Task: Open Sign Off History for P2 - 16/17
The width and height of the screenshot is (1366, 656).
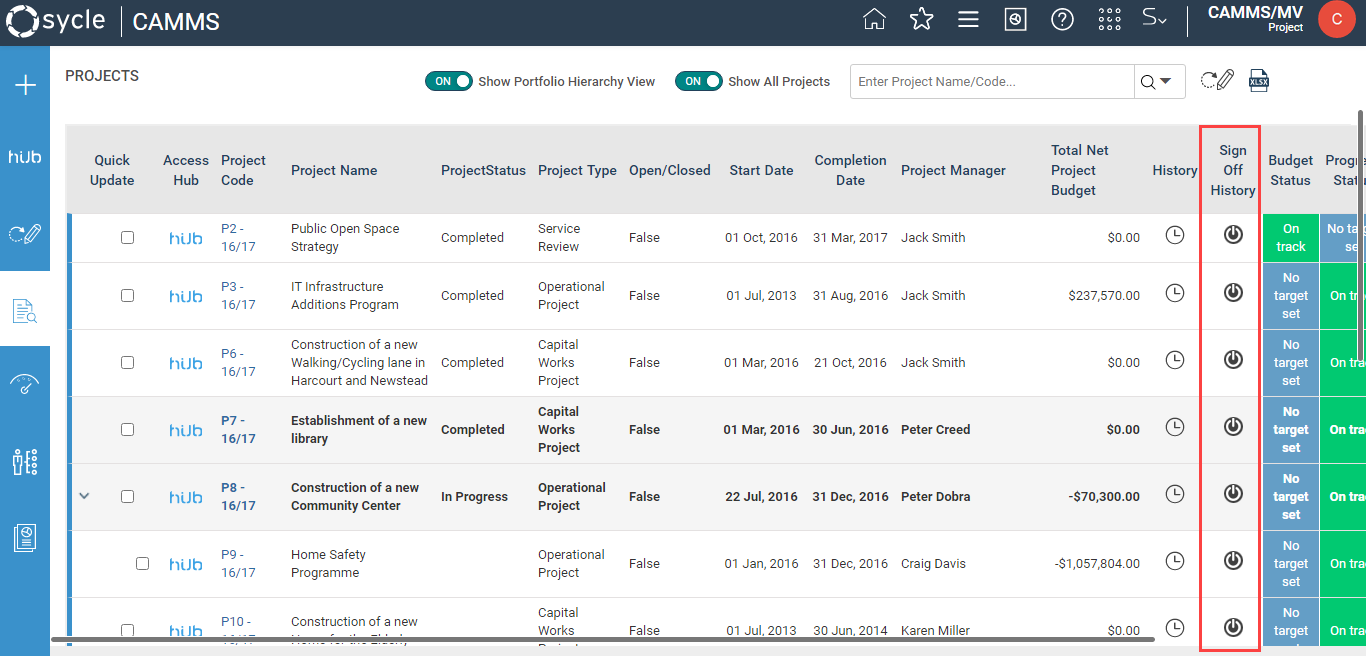Action: (x=1233, y=235)
